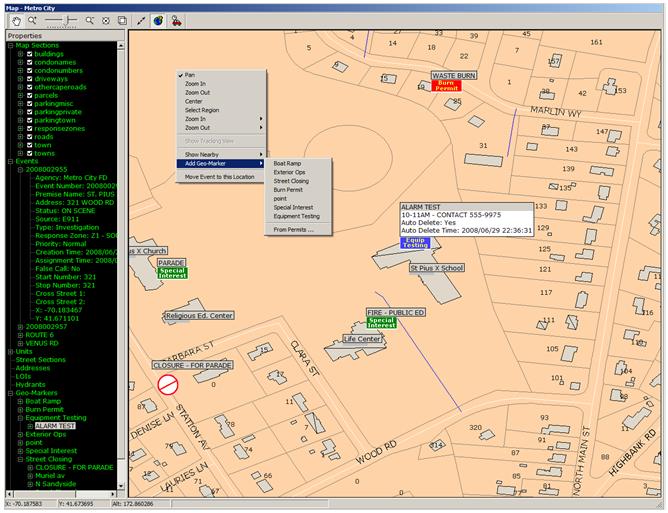
Task: Collapse the Map Sections tree node
Action: click(11, 45)
